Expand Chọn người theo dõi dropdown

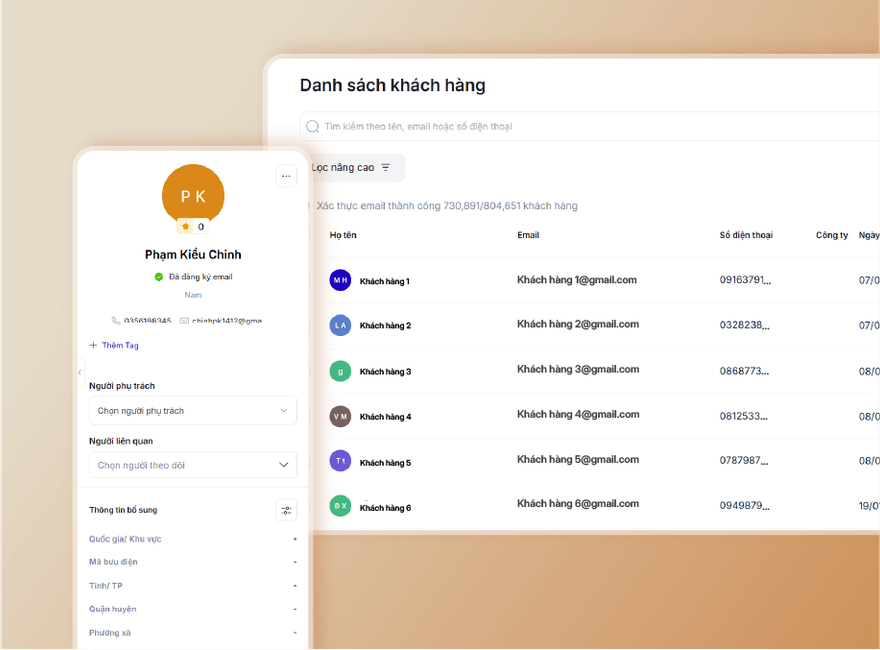[193, 465]
